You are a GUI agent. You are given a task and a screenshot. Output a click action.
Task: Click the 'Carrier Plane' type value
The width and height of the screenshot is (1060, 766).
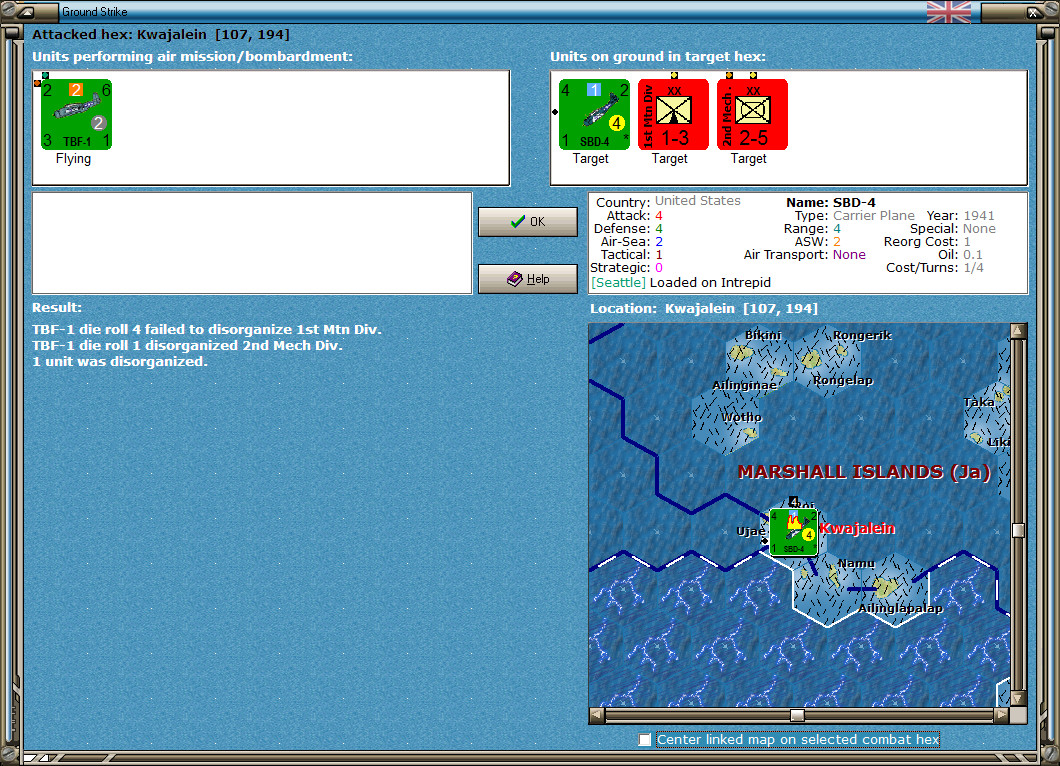(873, 216)
